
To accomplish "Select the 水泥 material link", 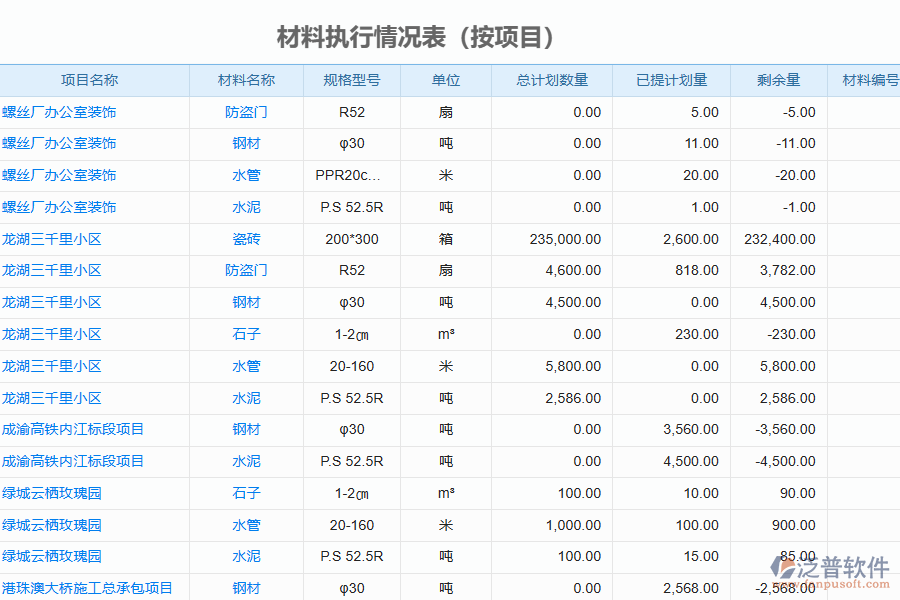I will (246, 207).
